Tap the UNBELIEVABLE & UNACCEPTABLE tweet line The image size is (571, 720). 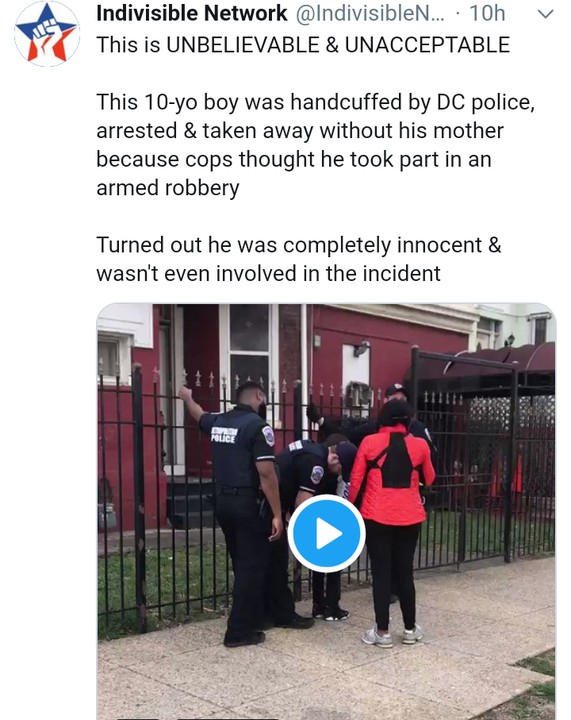pyautogui.click(x=303, y=45)
